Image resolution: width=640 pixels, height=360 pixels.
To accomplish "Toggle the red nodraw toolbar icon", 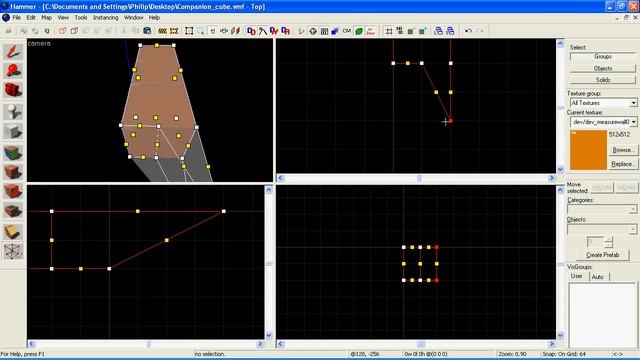I will 371,31.
